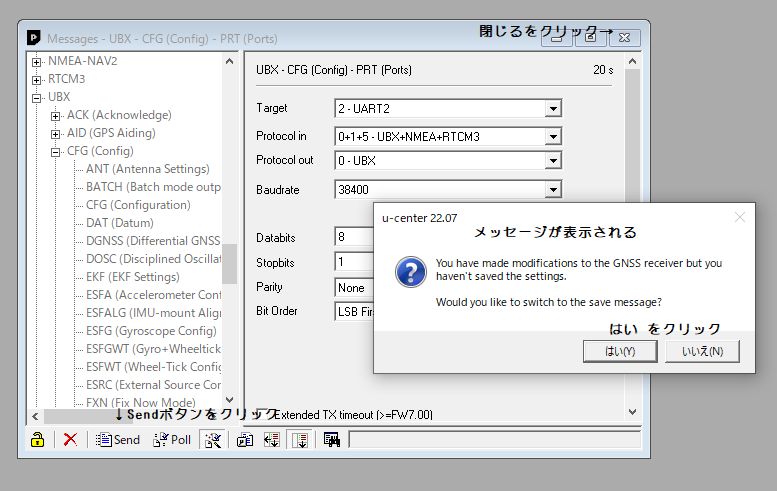Open the Baudrate dropdown showing 38400
777x491 pixels.
553,189
